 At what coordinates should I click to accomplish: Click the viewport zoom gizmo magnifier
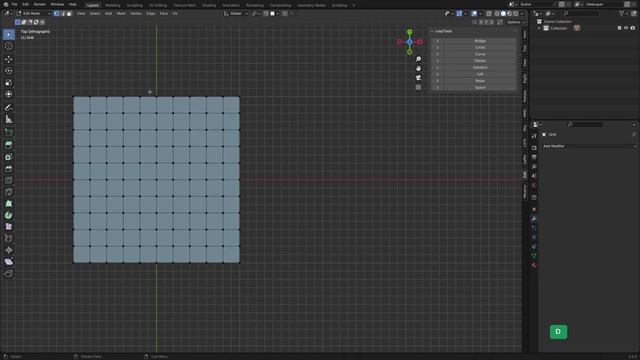pos(418,59)
